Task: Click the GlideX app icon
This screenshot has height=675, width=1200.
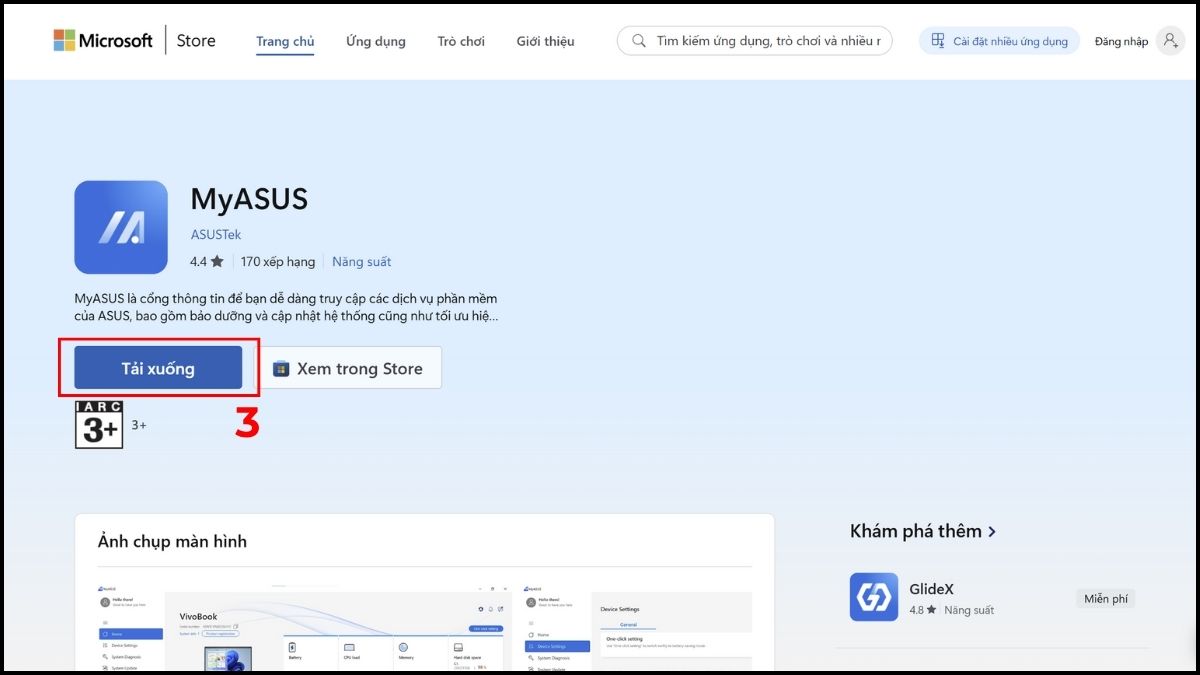Action: tap(874, 597)
